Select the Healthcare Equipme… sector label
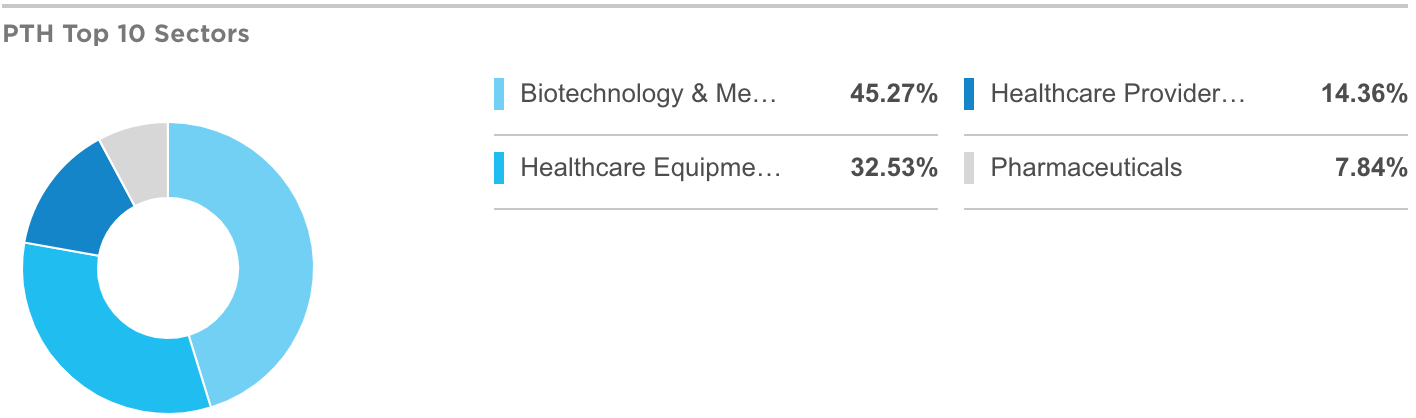The height and width of the screenshot is (418, 1416). pos(650,168)
